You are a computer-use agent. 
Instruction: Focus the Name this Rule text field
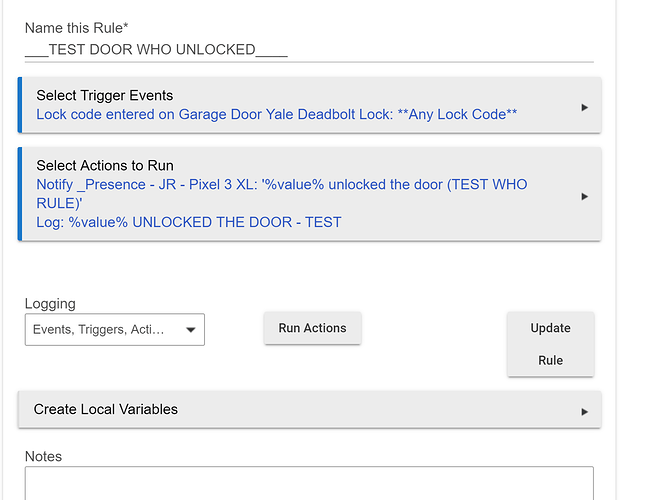(309, 50)
